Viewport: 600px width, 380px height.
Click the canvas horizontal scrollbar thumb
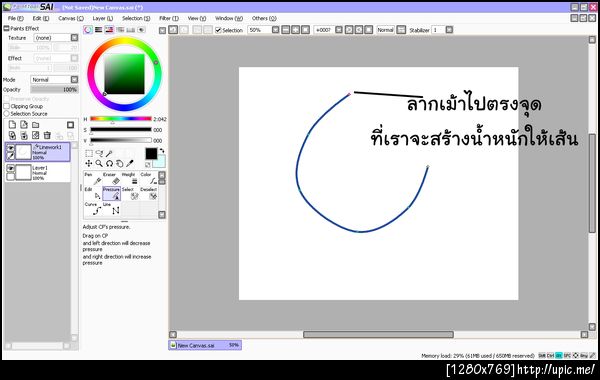coord(378,334)
